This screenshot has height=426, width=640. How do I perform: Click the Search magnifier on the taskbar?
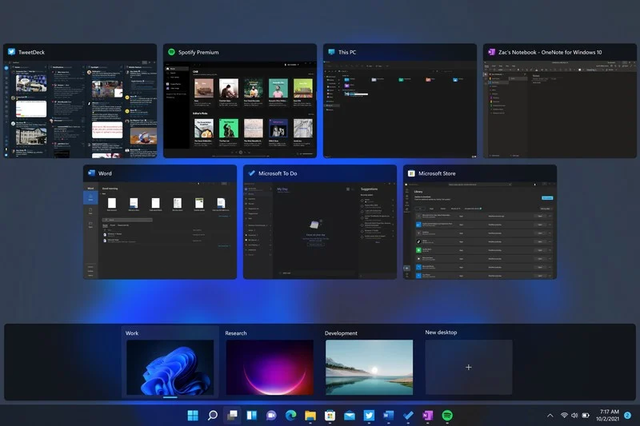click(x=212, y=415)
